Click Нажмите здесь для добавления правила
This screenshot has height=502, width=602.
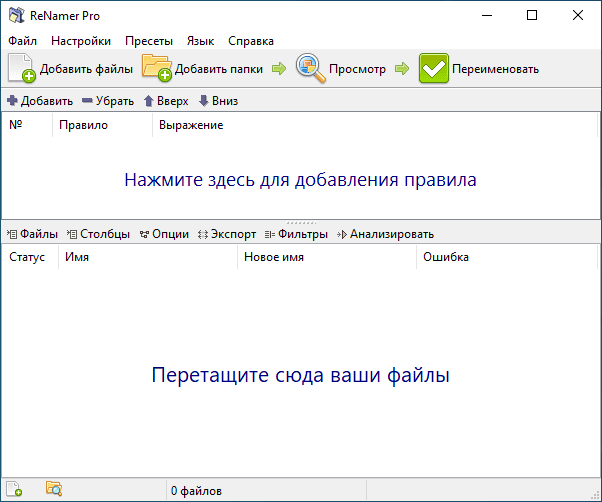(301, 180)
